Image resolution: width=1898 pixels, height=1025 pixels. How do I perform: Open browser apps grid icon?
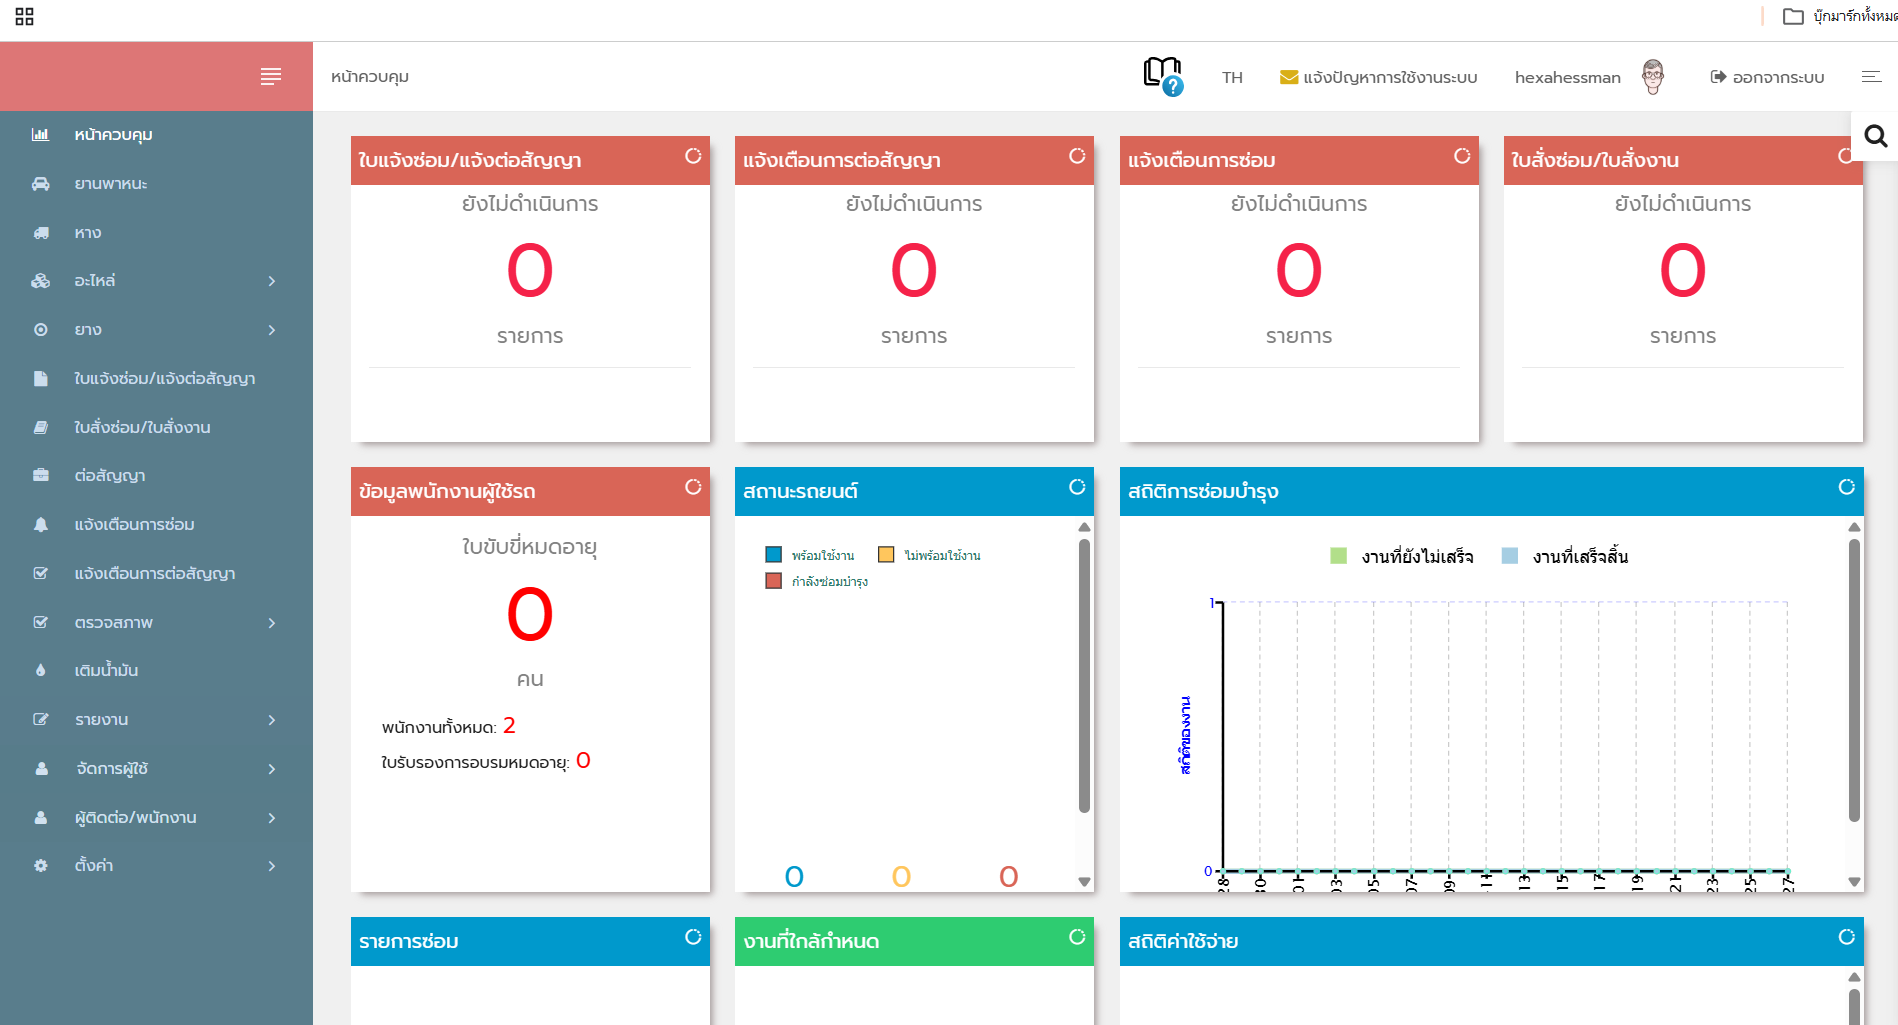point(25,16)
